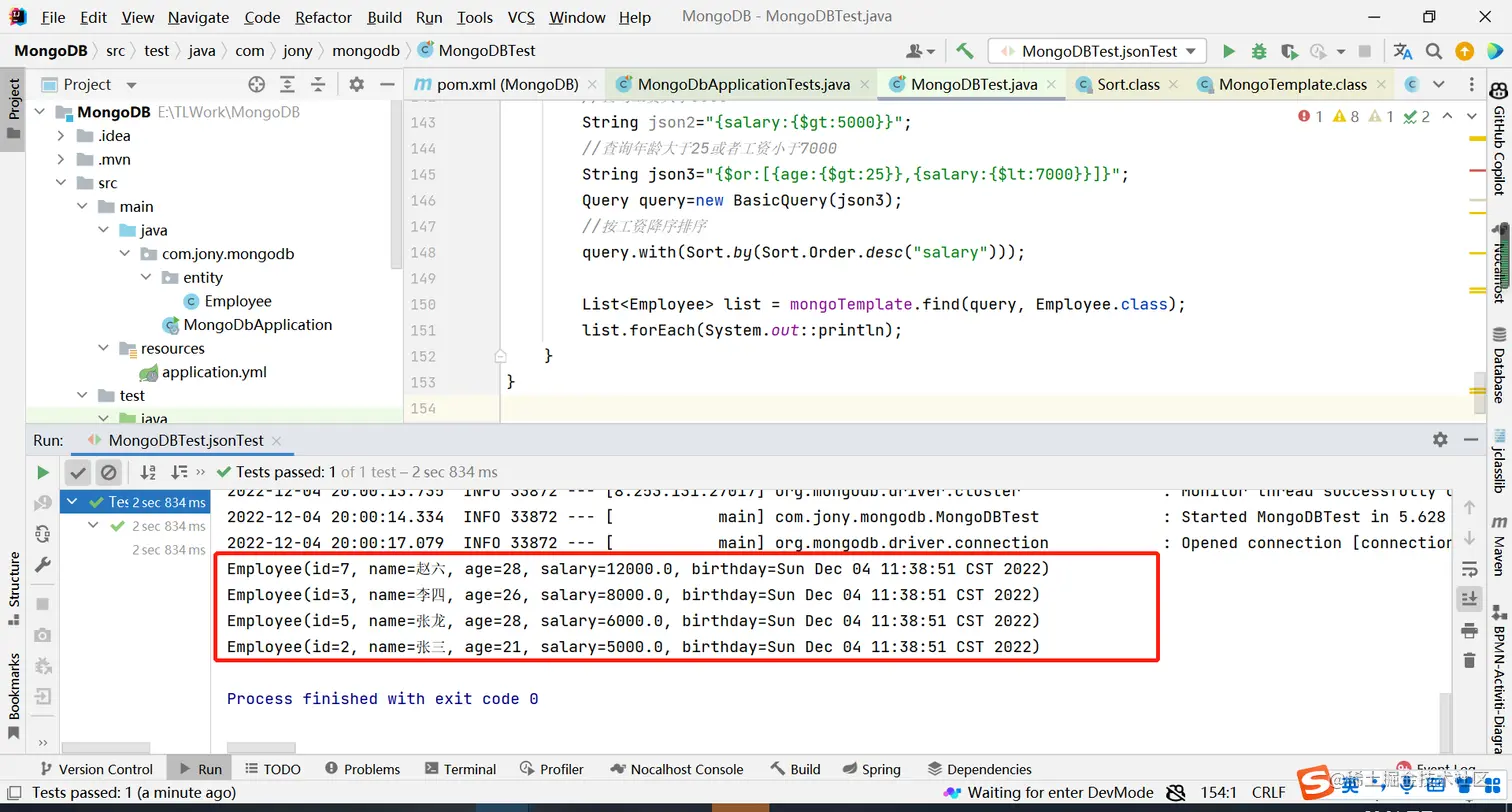
Task: Click the orange update arrow icon
Action: (1464, 51)
